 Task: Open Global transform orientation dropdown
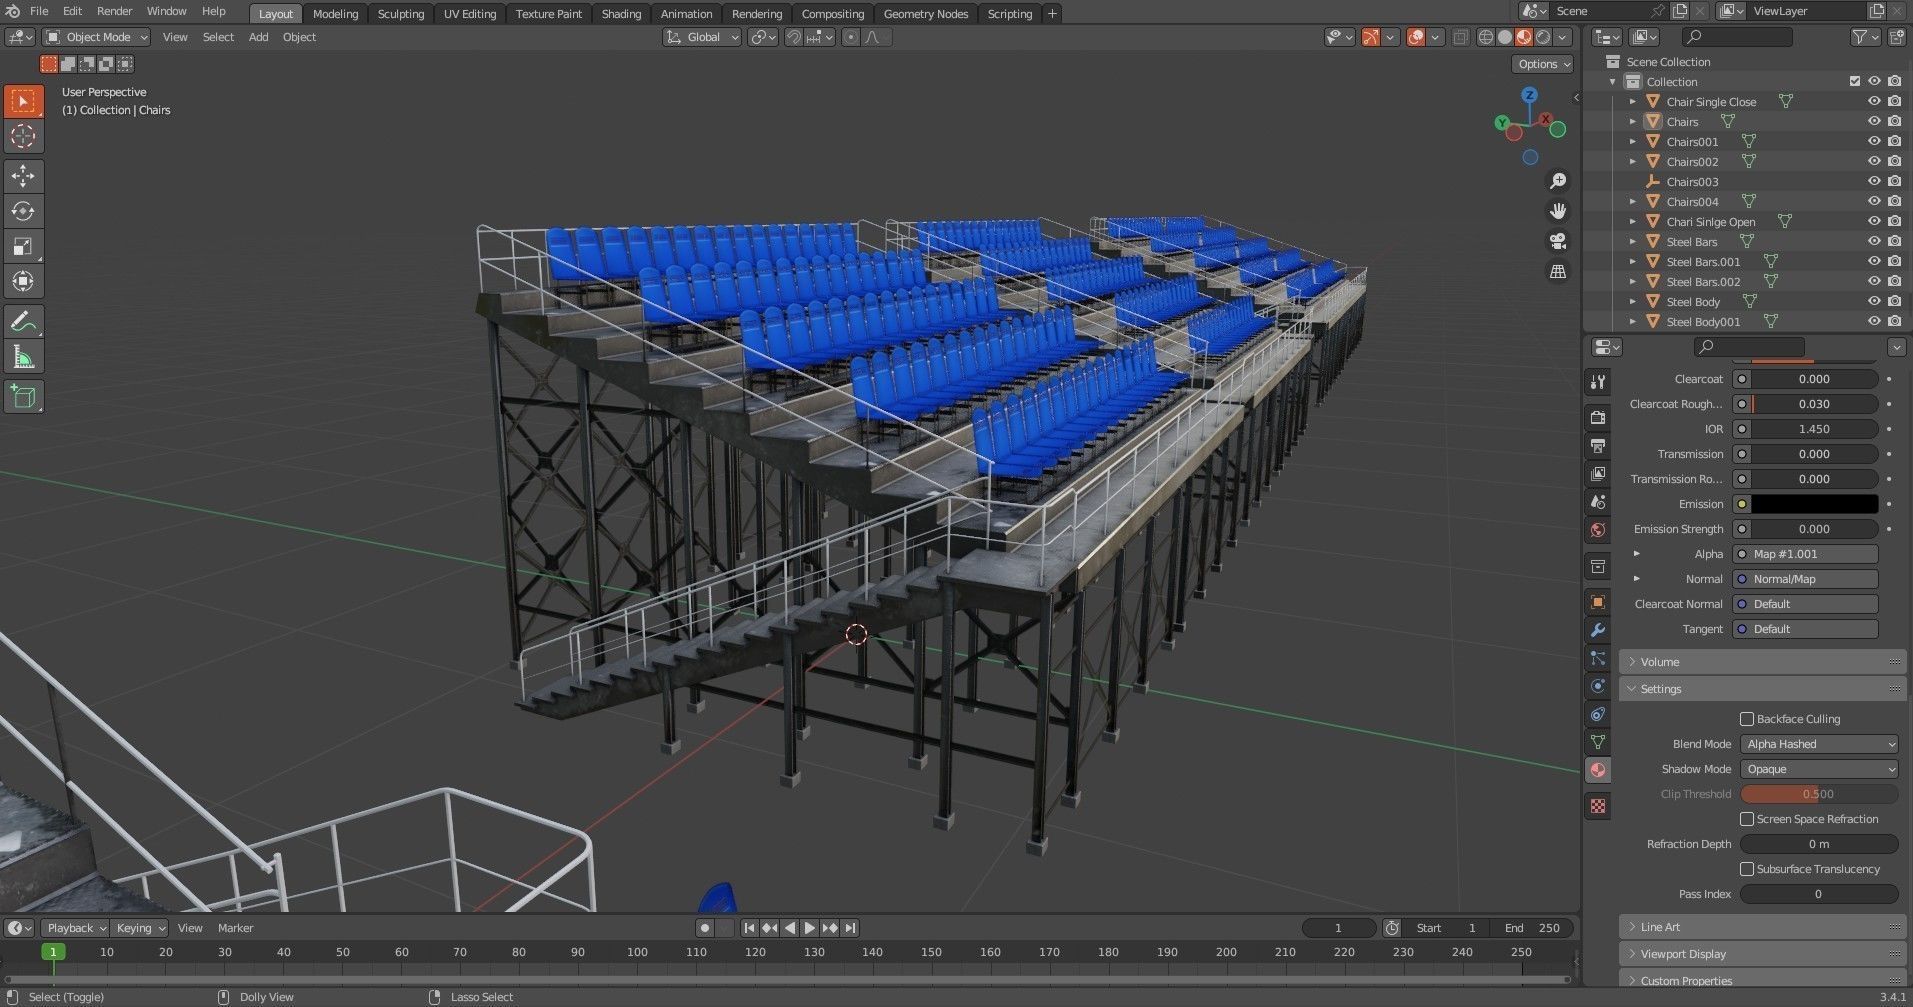click(703, 37)
